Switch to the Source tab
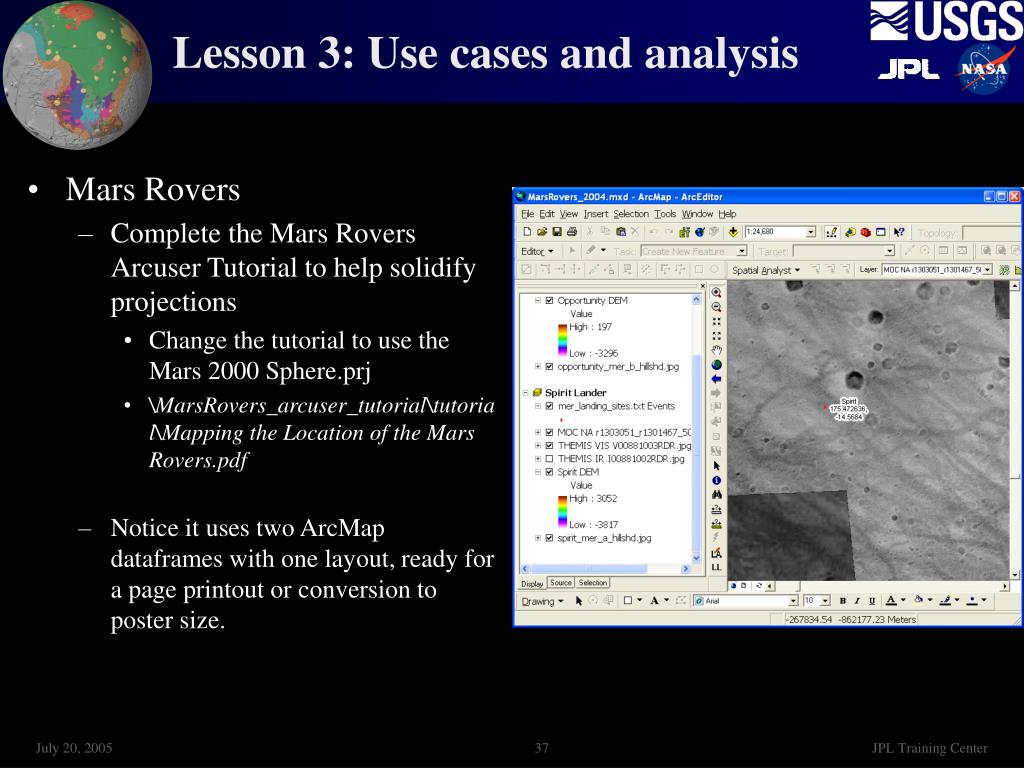The width and height of the screenshot is (1024, 768). point(560,583)
